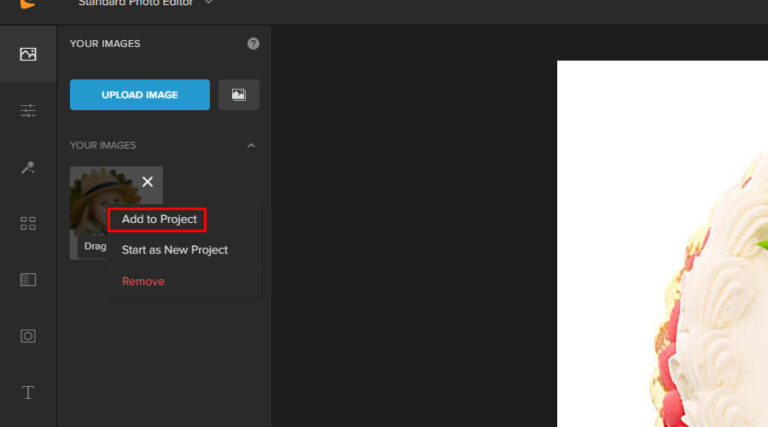This screenshot has width=768, height=427.
Task: Click the Upload Image button
Action: click(140, 95)
